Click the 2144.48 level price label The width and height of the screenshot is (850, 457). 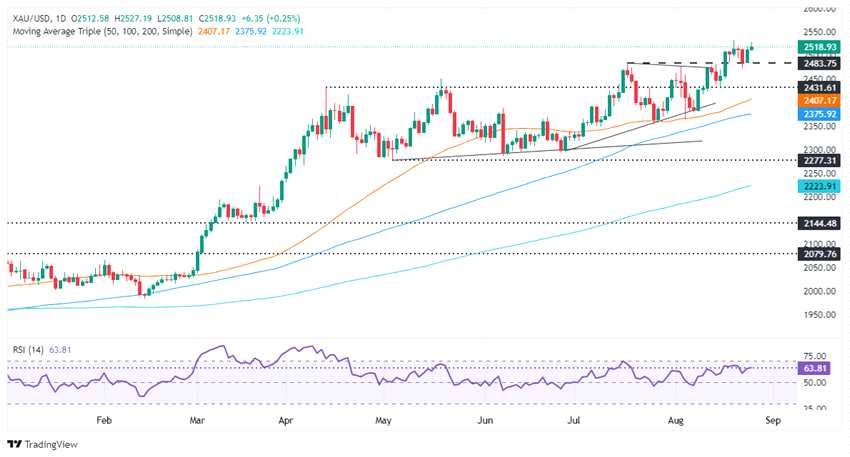[818, 223]
